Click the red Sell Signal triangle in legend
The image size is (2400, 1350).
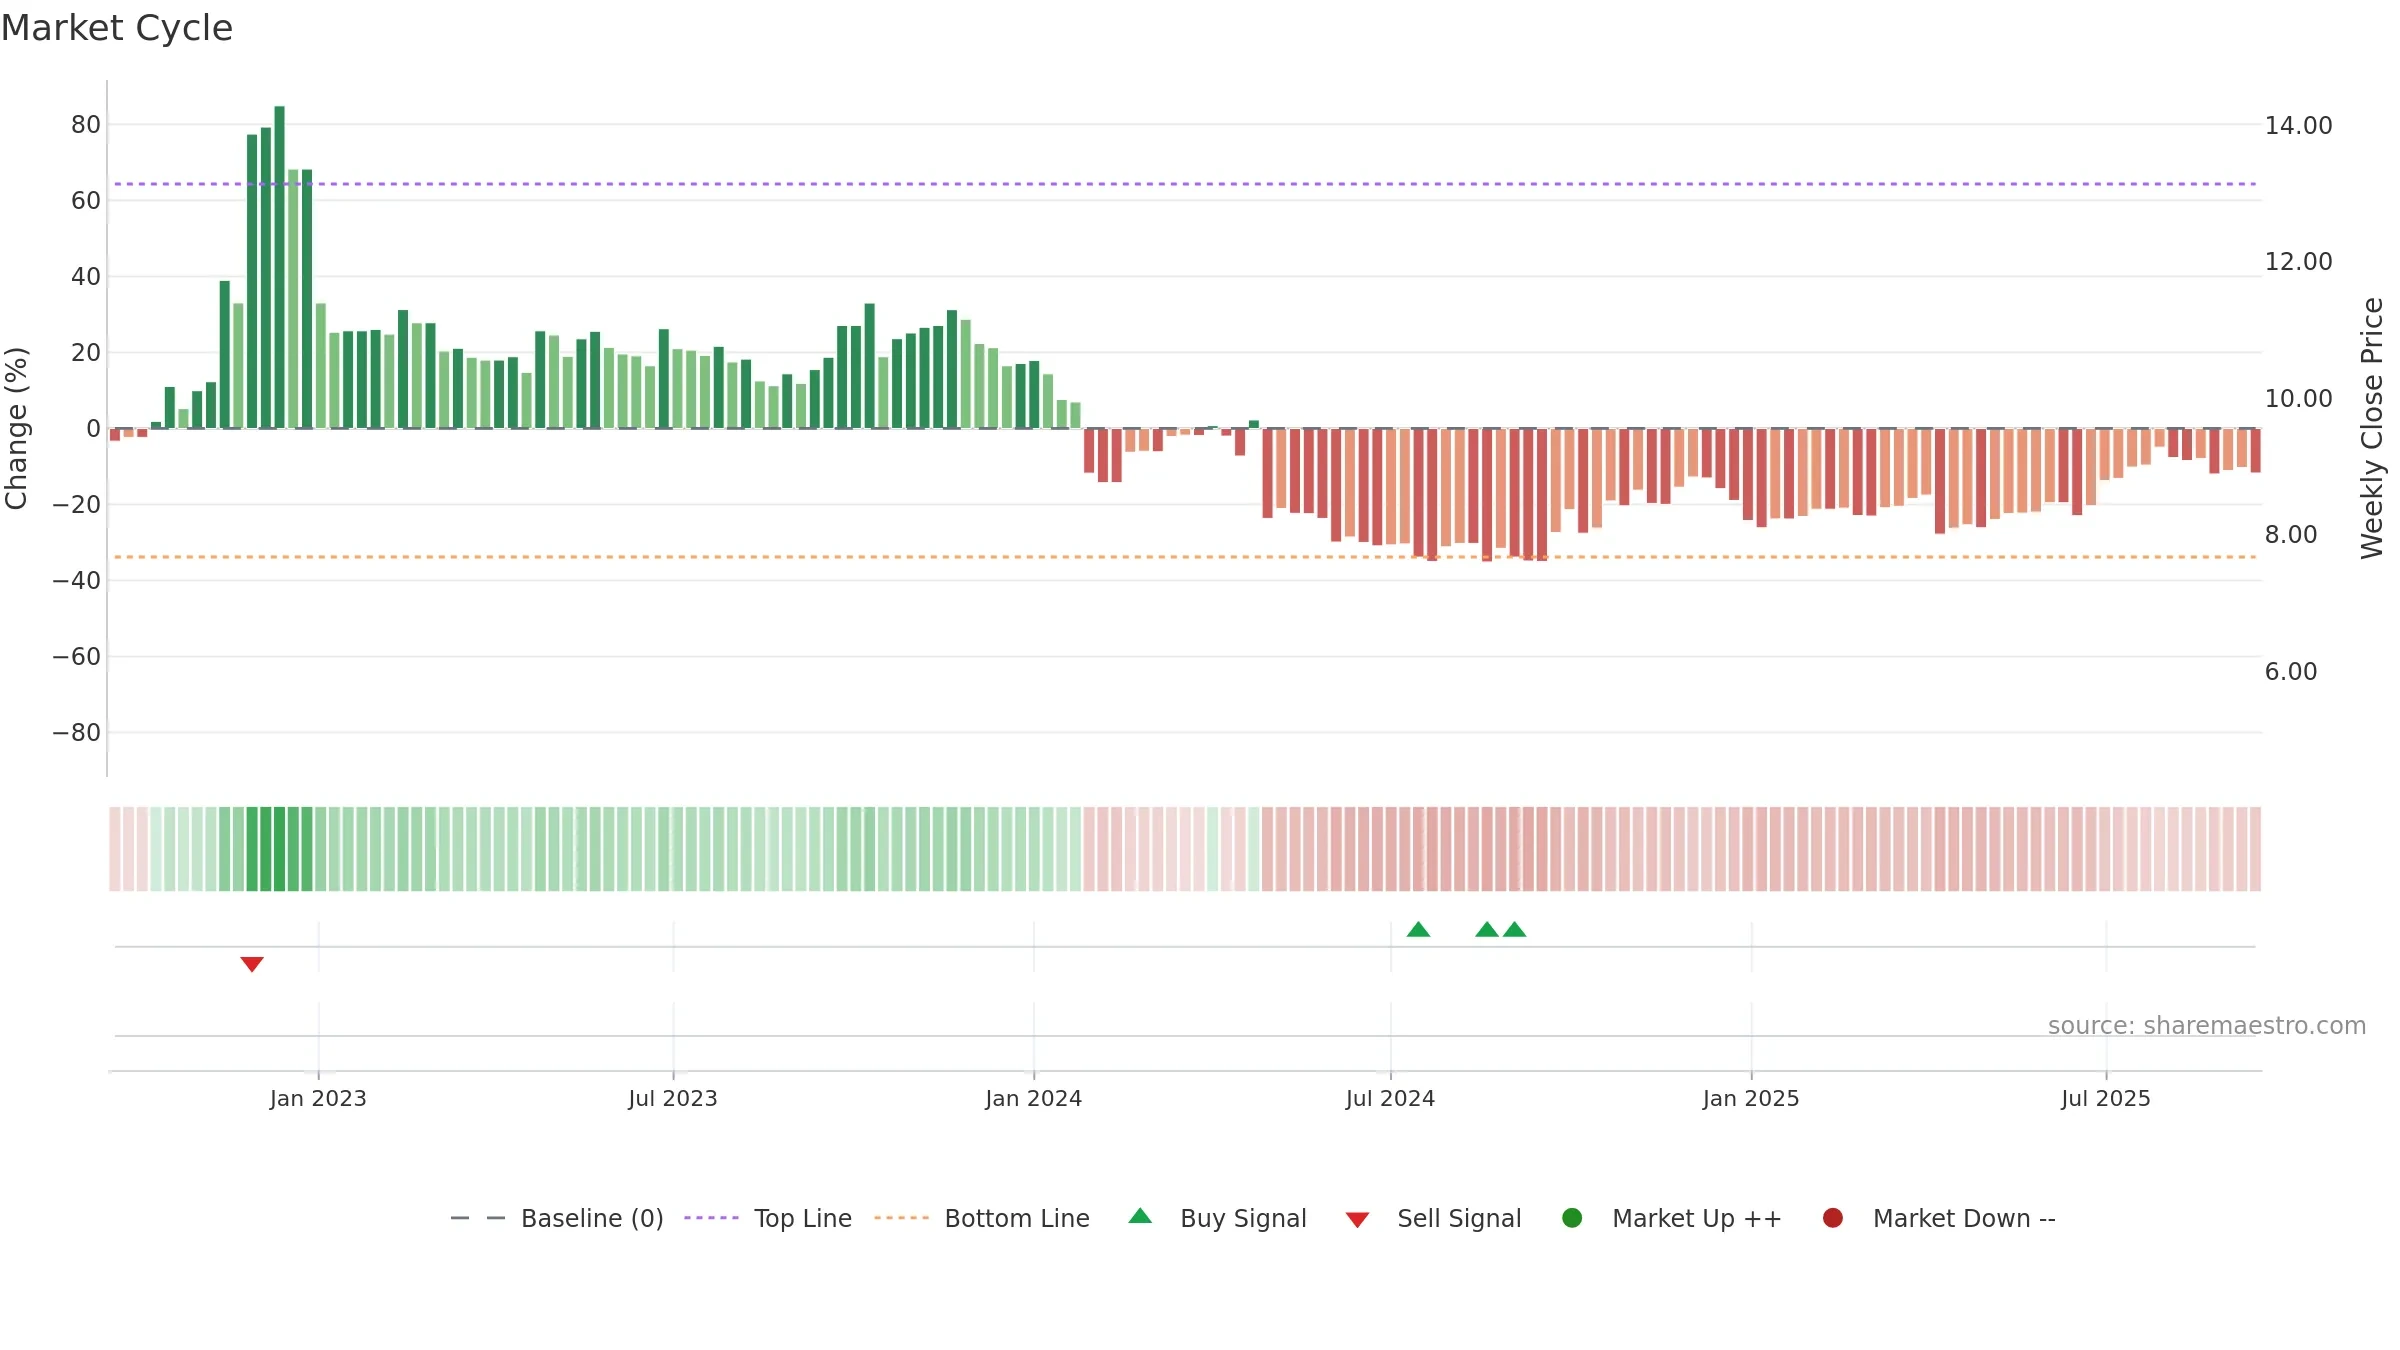point(1357,1220)
